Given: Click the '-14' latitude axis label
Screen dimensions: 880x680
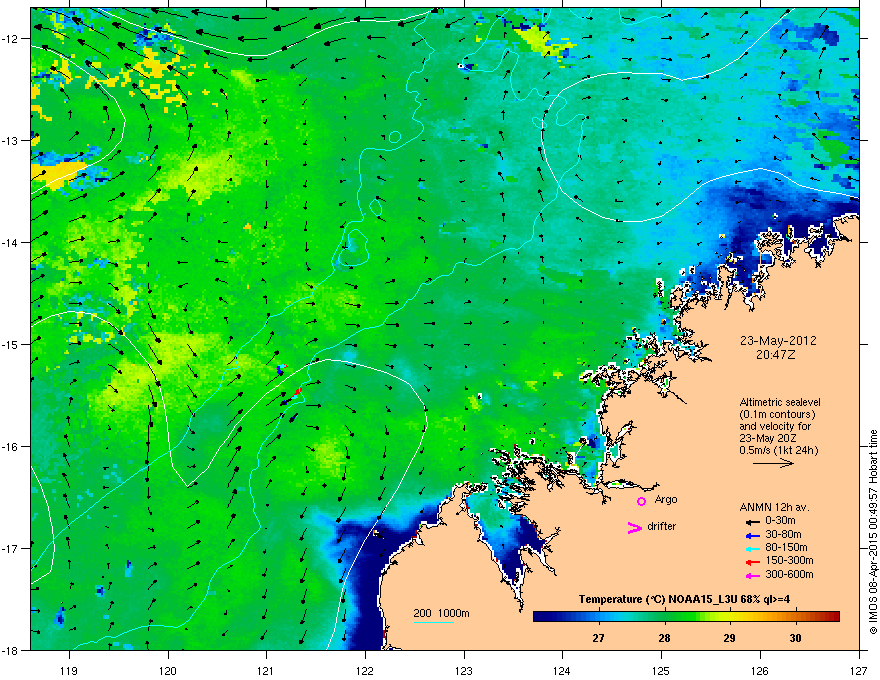Looking at the screenshot, I should 11,242.
